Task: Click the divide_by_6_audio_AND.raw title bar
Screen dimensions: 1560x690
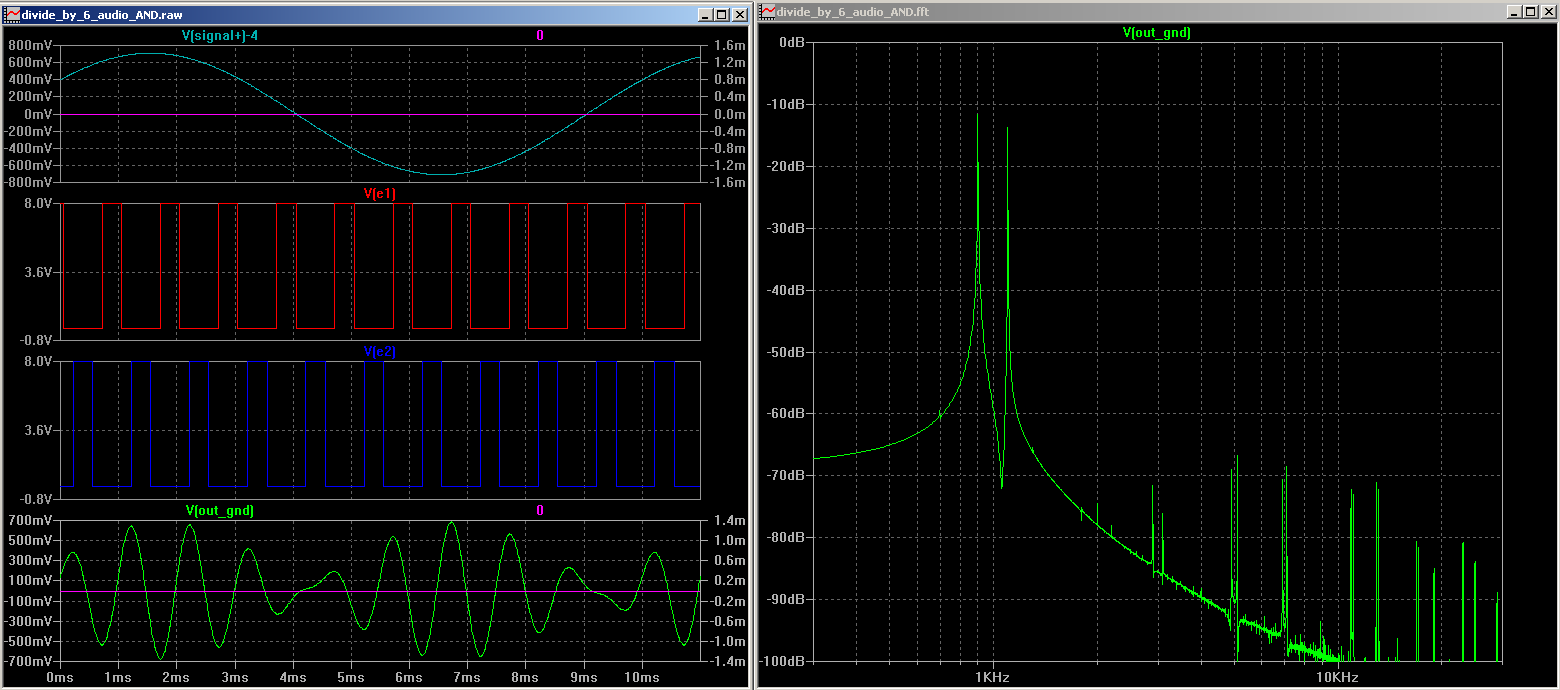Action: (x=350, y=14)
